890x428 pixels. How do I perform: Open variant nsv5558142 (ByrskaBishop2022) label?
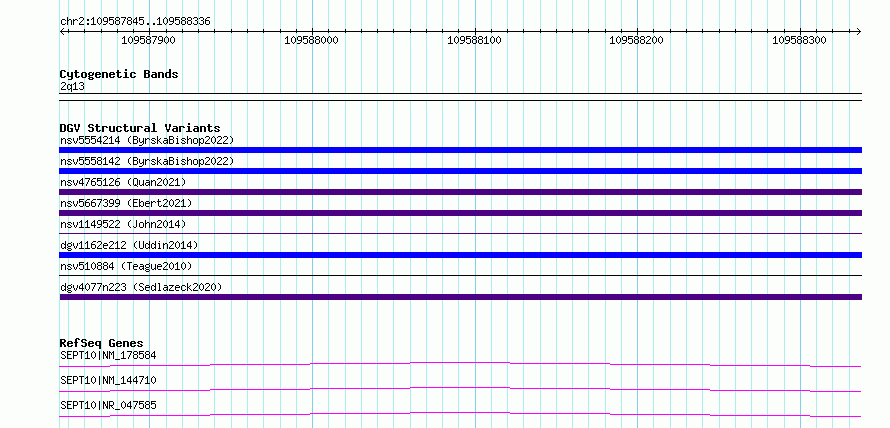pyautogui.click(x=147, y=161)
